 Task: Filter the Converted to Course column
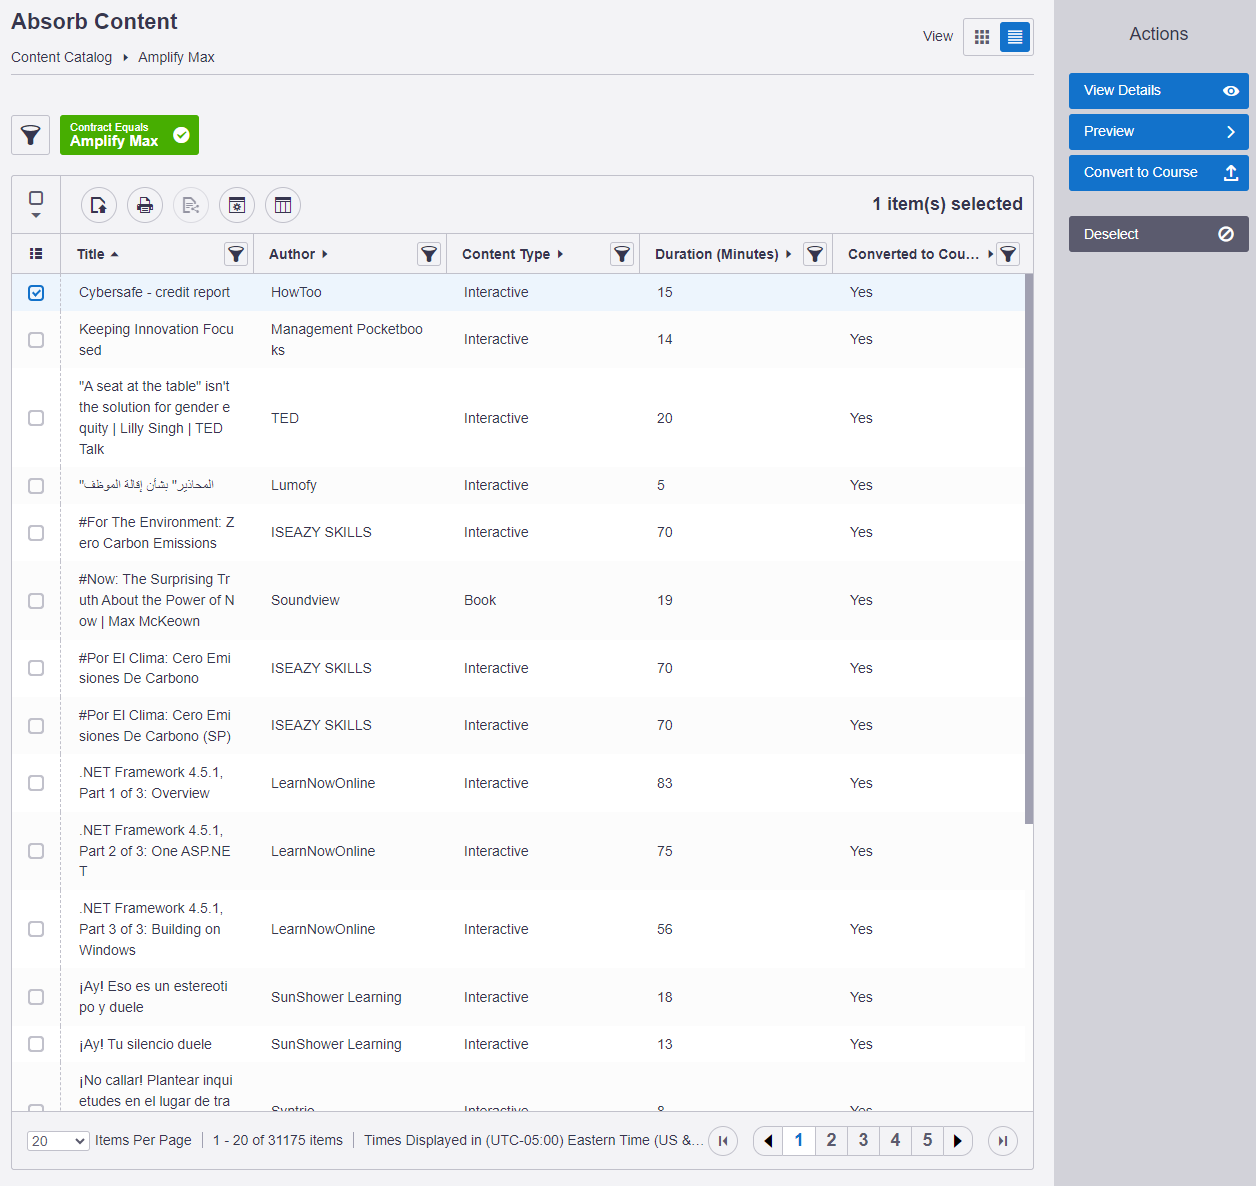coord(1008,254)
